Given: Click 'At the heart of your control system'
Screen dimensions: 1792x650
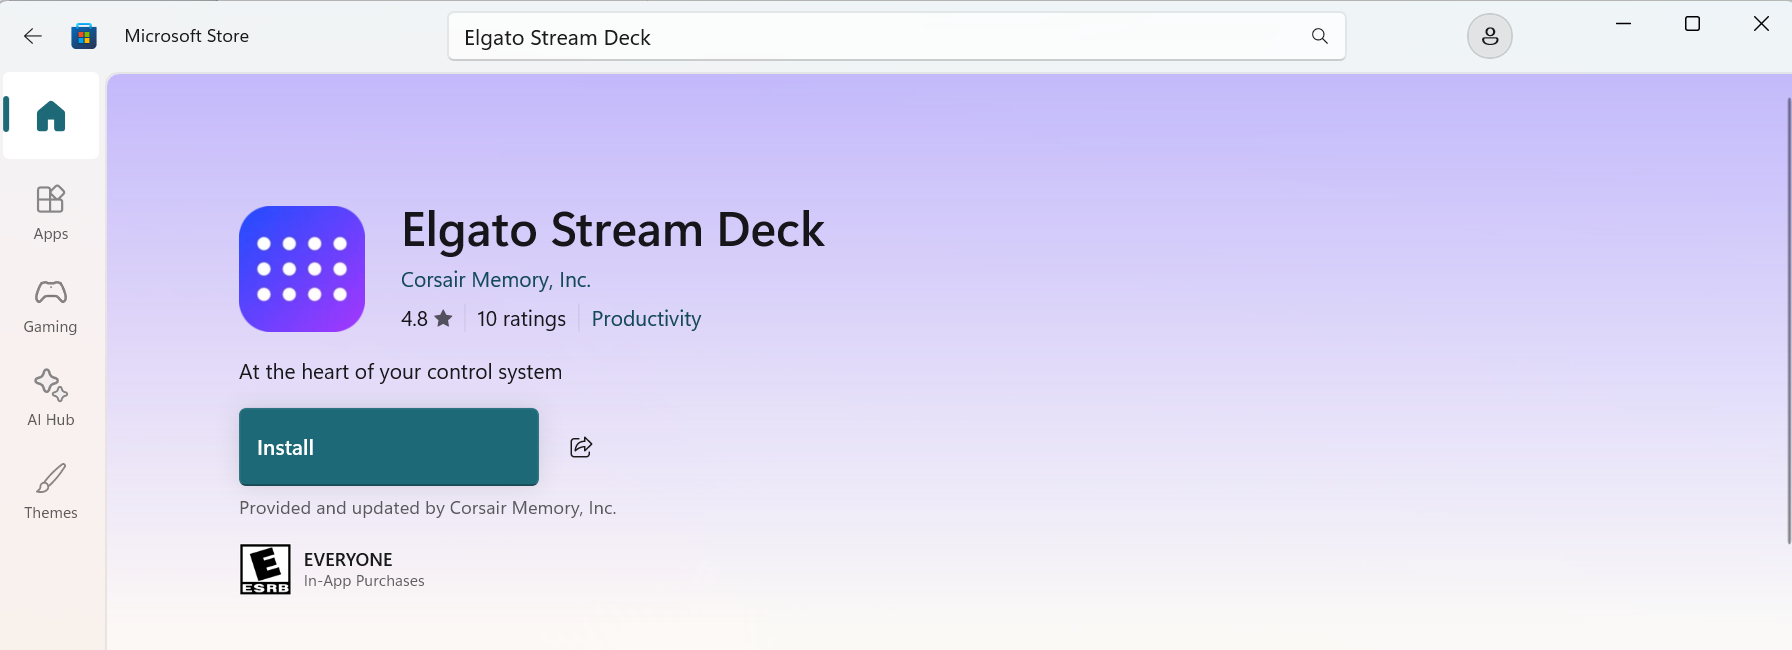Looking at the screenshot, I should pyautogui.click(x=401, y=372).
